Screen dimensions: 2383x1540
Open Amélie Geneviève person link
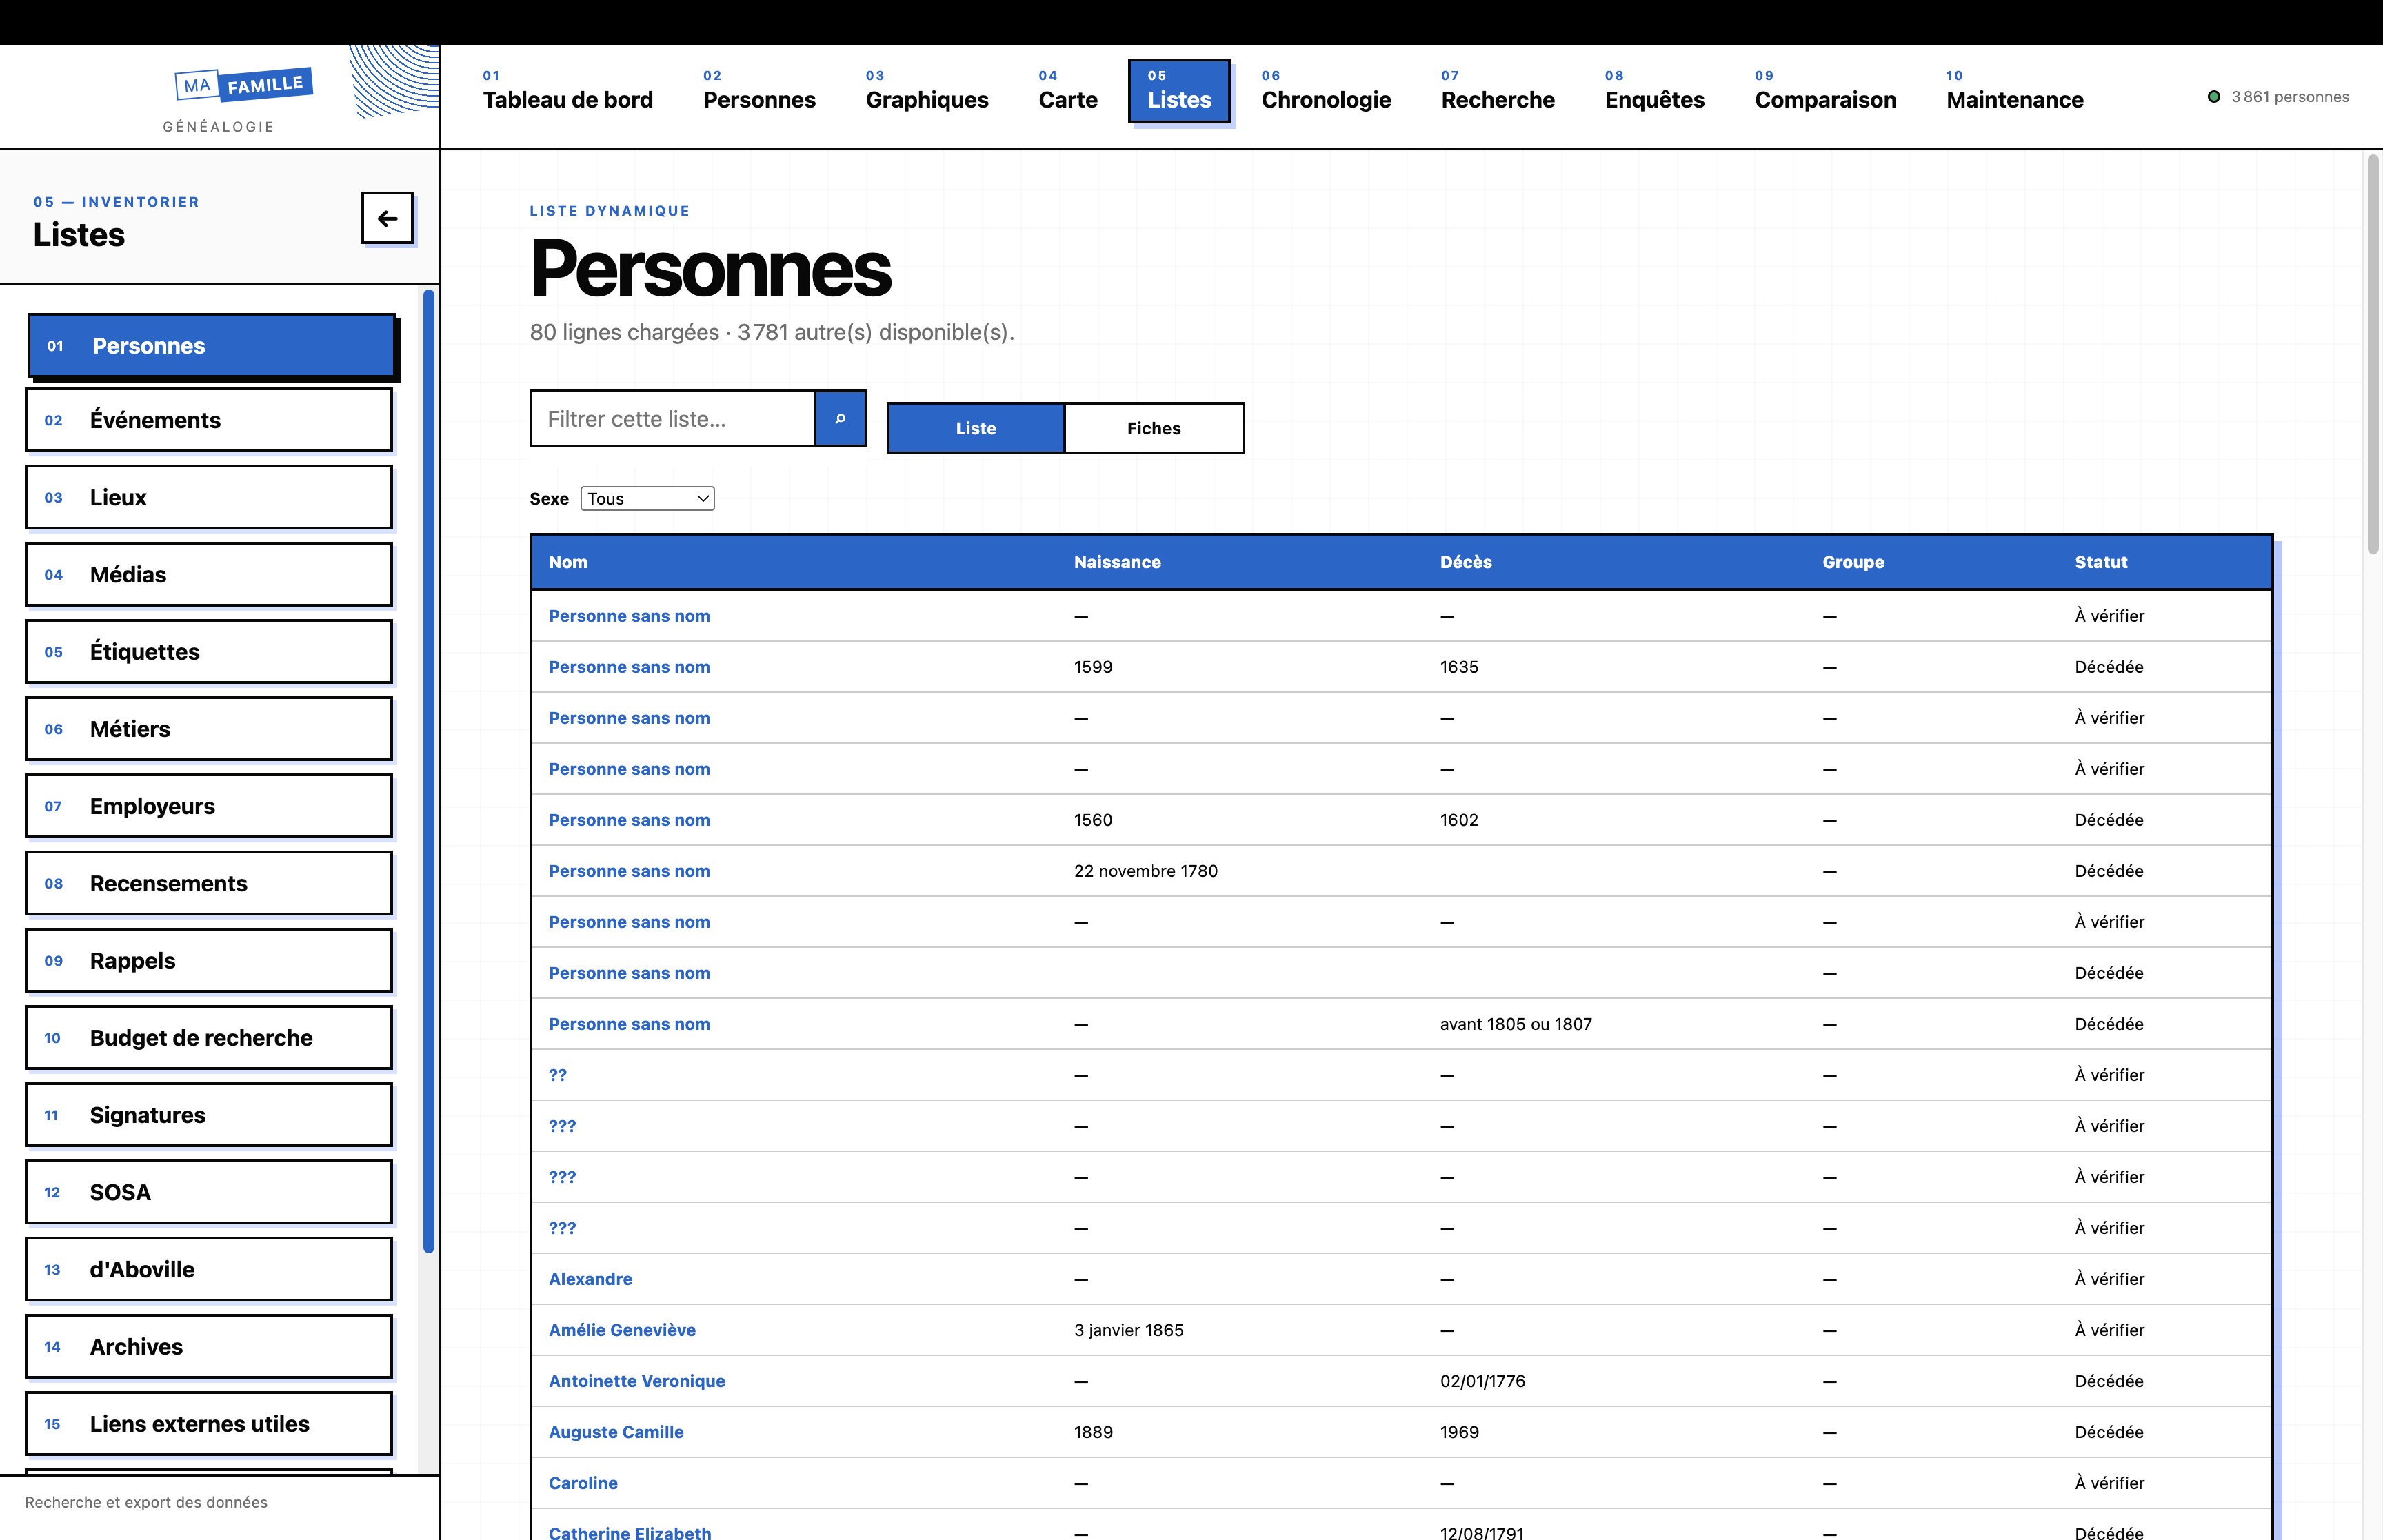pos(622,1330)
